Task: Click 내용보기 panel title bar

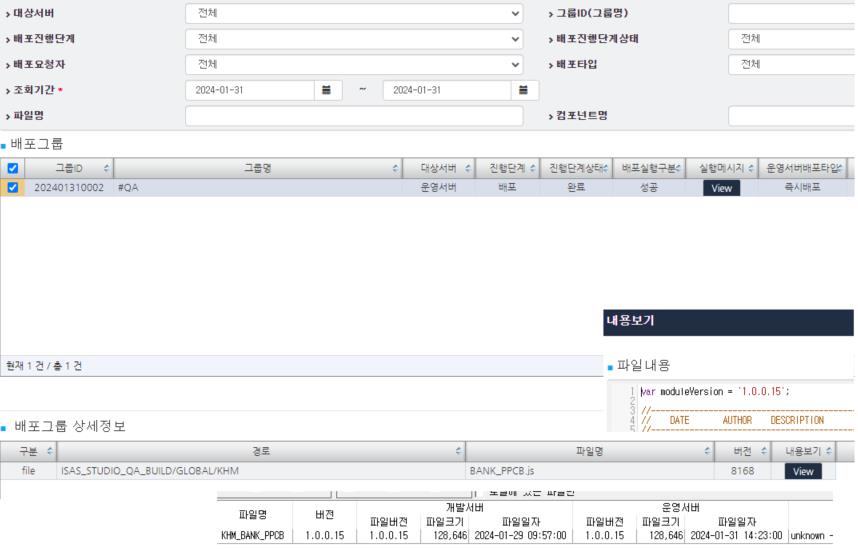Action: click(x=728, y=322)
